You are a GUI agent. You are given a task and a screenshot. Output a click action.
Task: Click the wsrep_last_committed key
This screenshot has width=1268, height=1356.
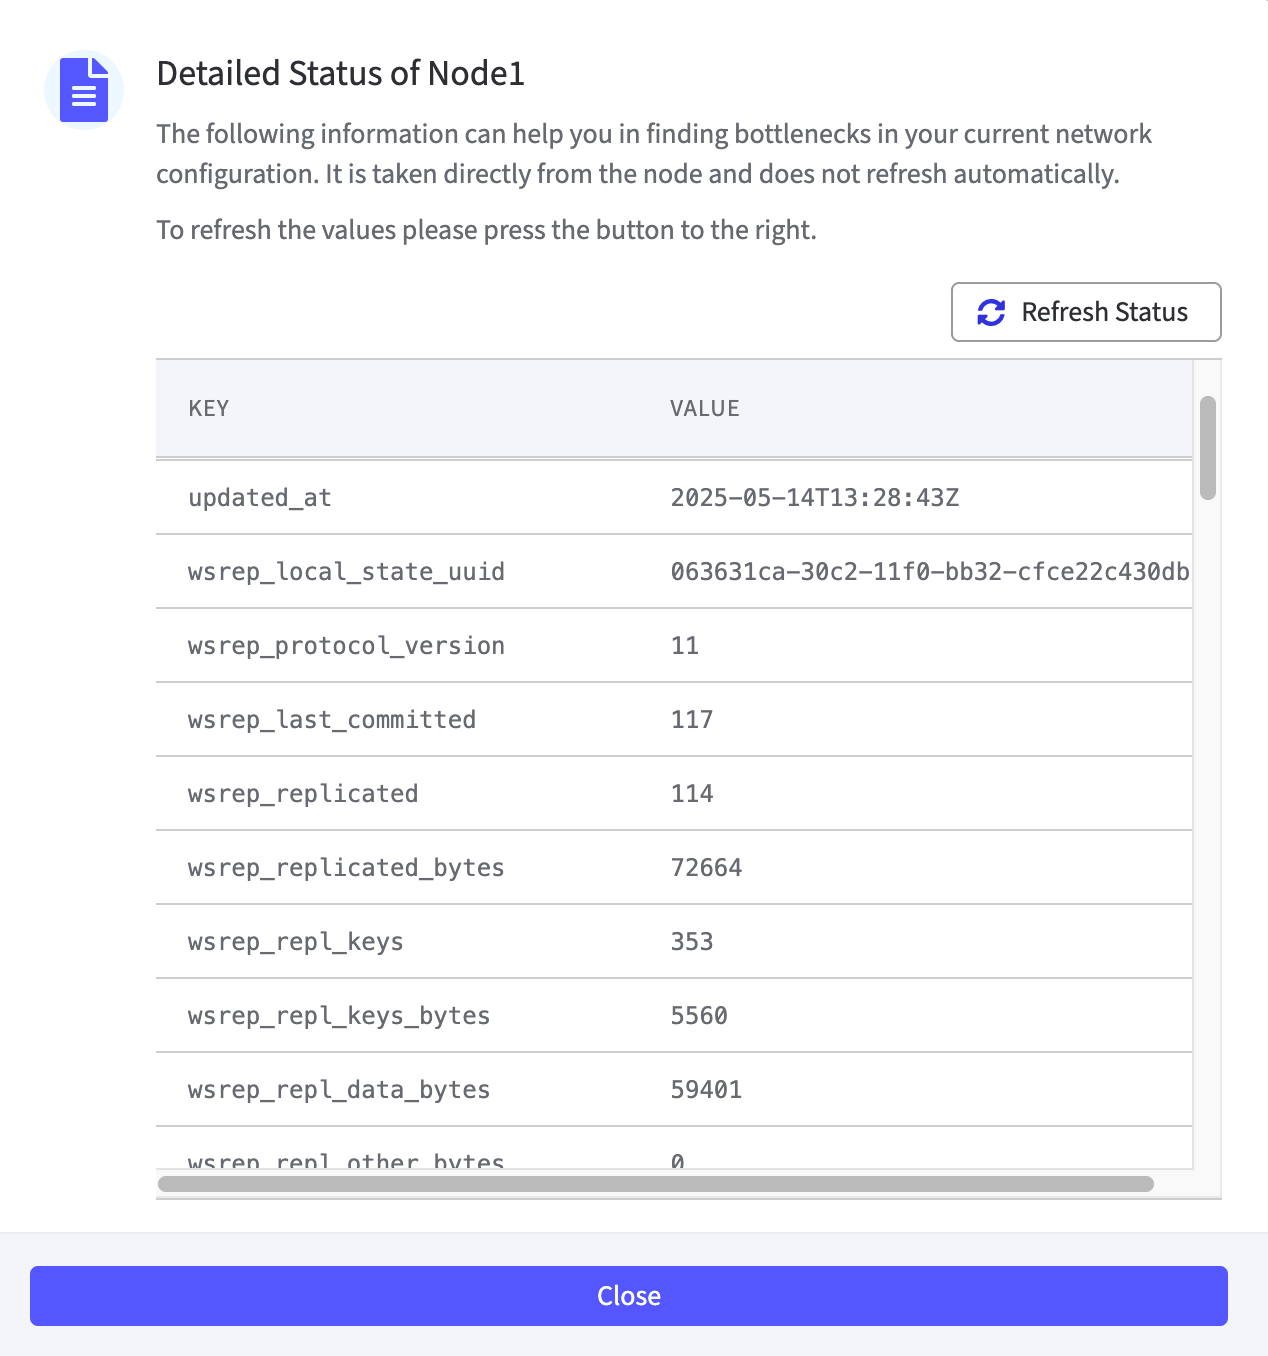[332, 720]
